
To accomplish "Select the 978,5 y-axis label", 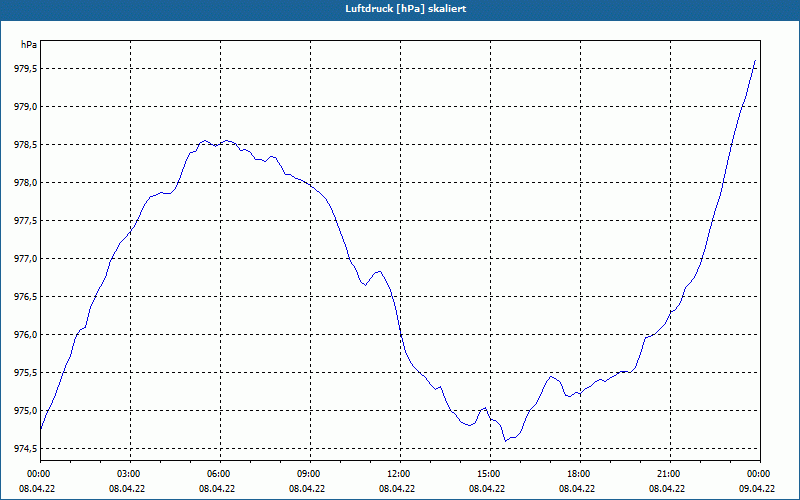I will click(26, 144).
